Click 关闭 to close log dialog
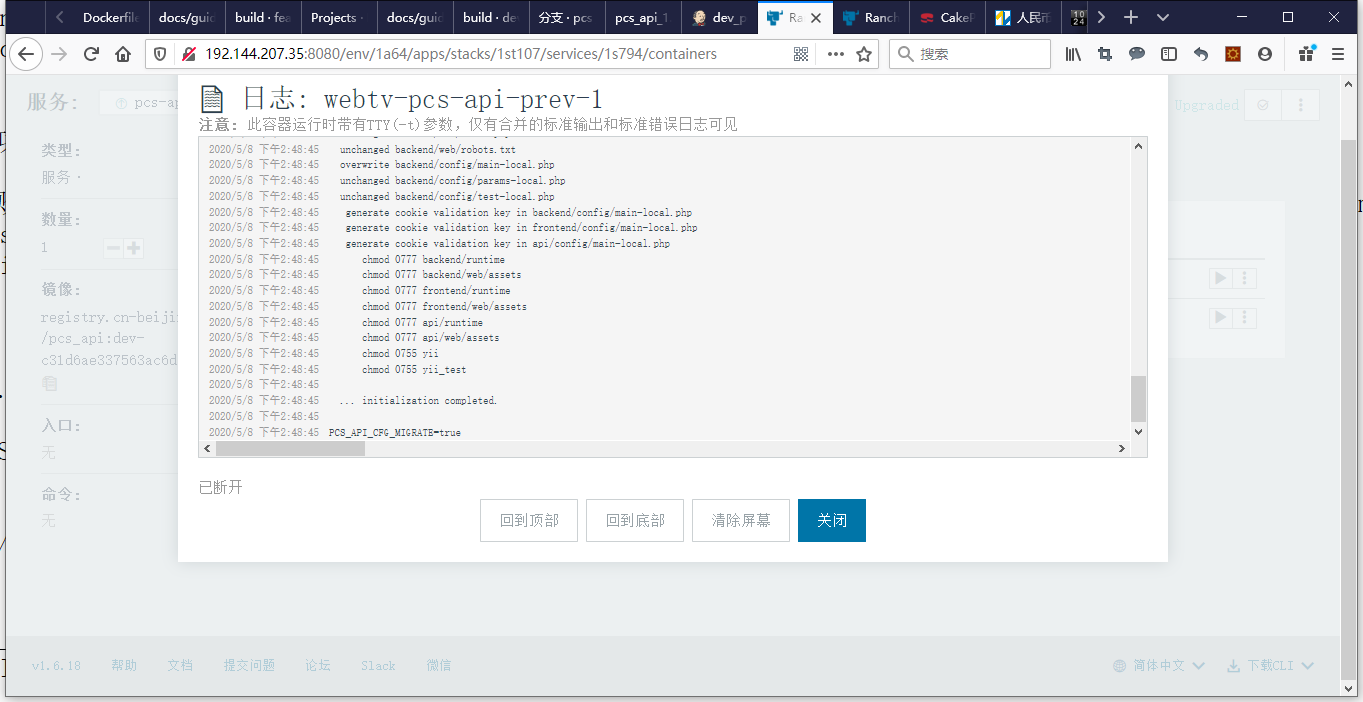 pos(832,521)
